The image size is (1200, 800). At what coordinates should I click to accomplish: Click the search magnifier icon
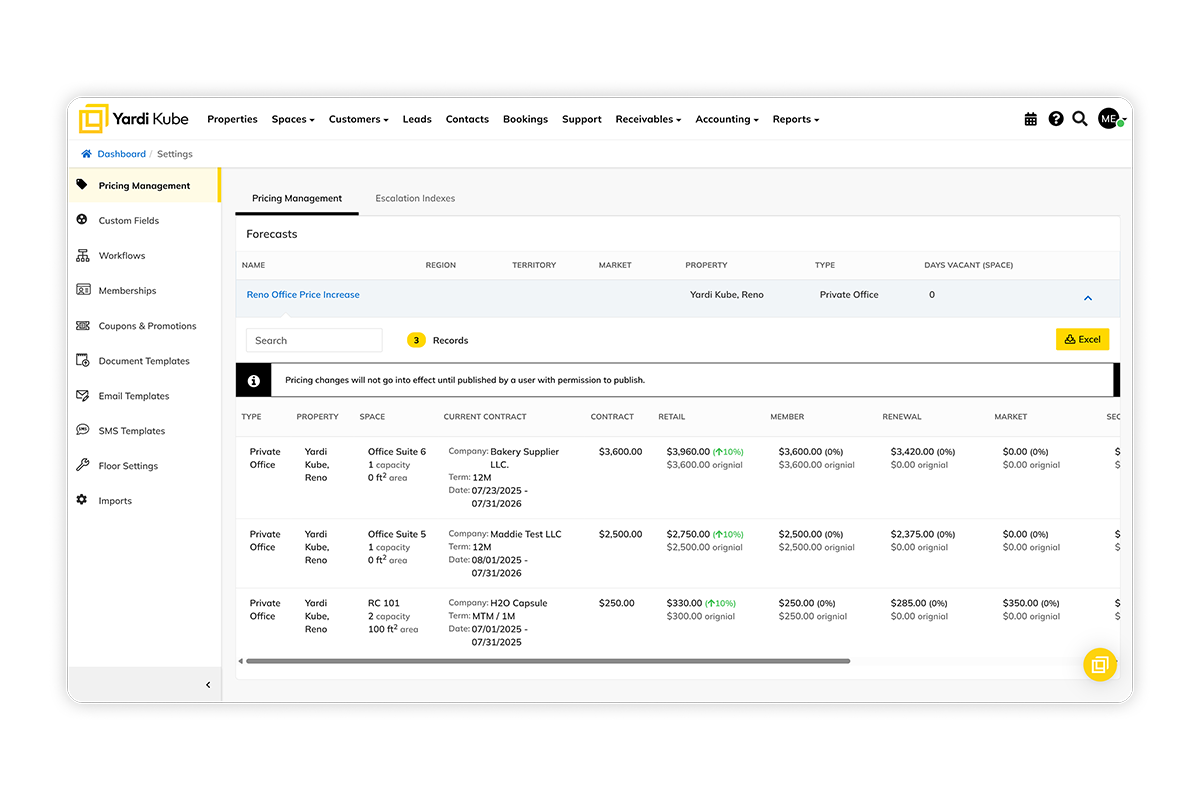[x=1080, y=119]
